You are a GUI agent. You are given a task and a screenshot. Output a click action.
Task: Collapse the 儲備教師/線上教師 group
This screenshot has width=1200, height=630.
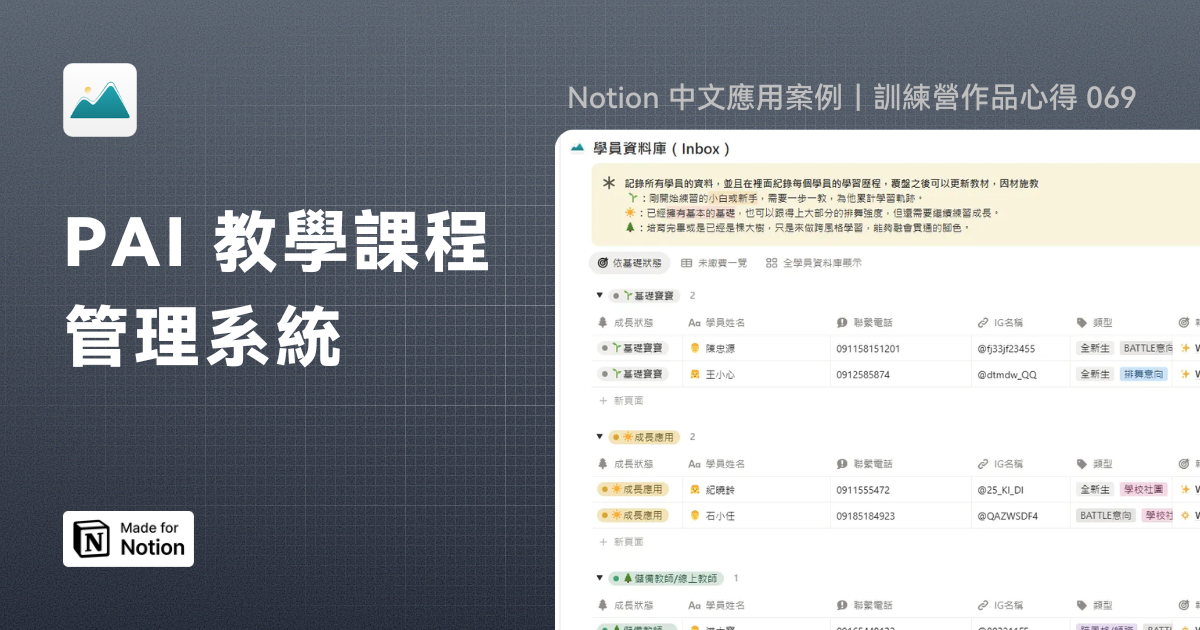pos(599,578)
